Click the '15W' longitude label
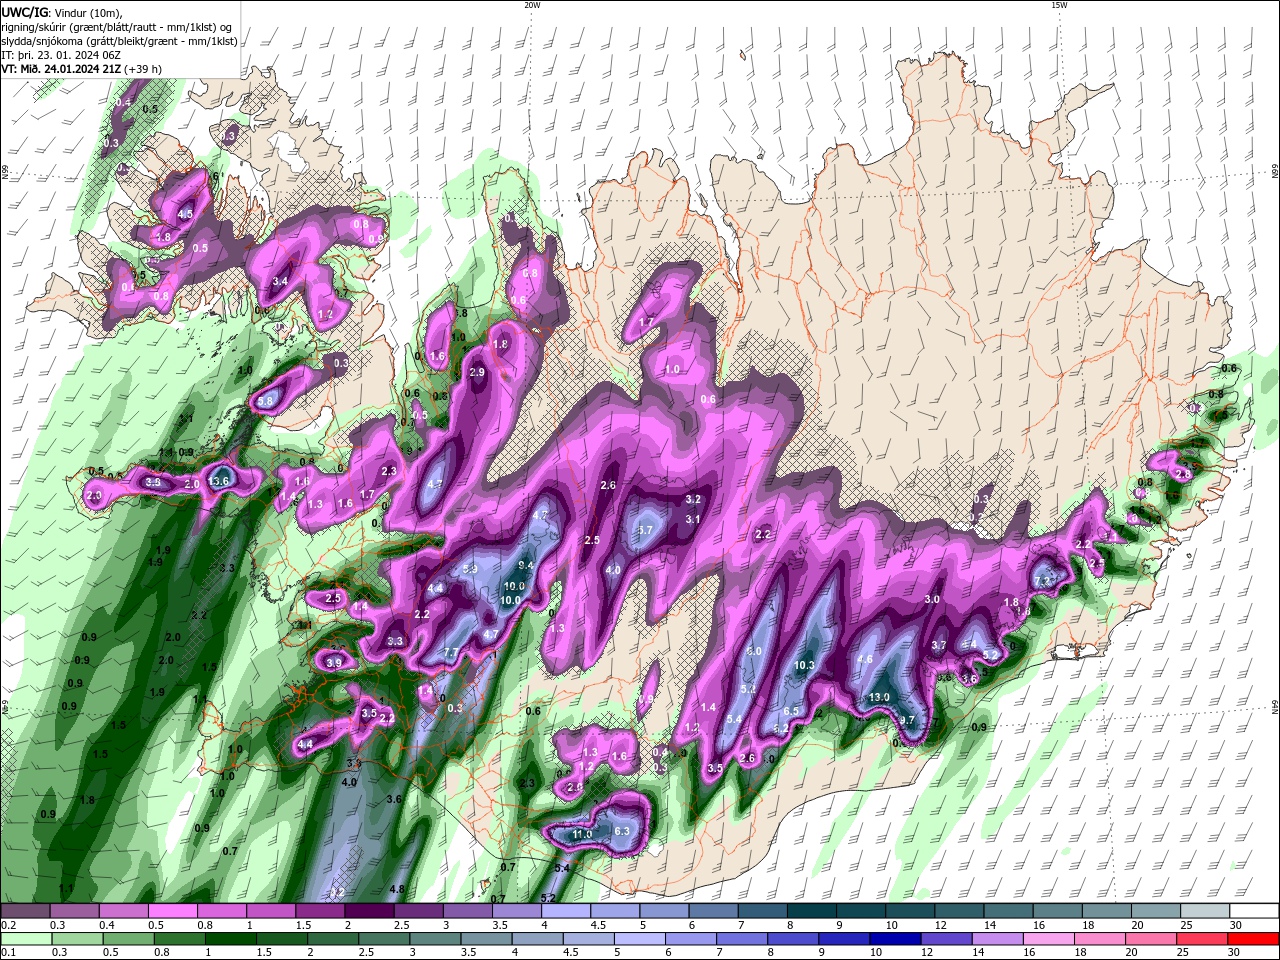 tap(1059, 5)
